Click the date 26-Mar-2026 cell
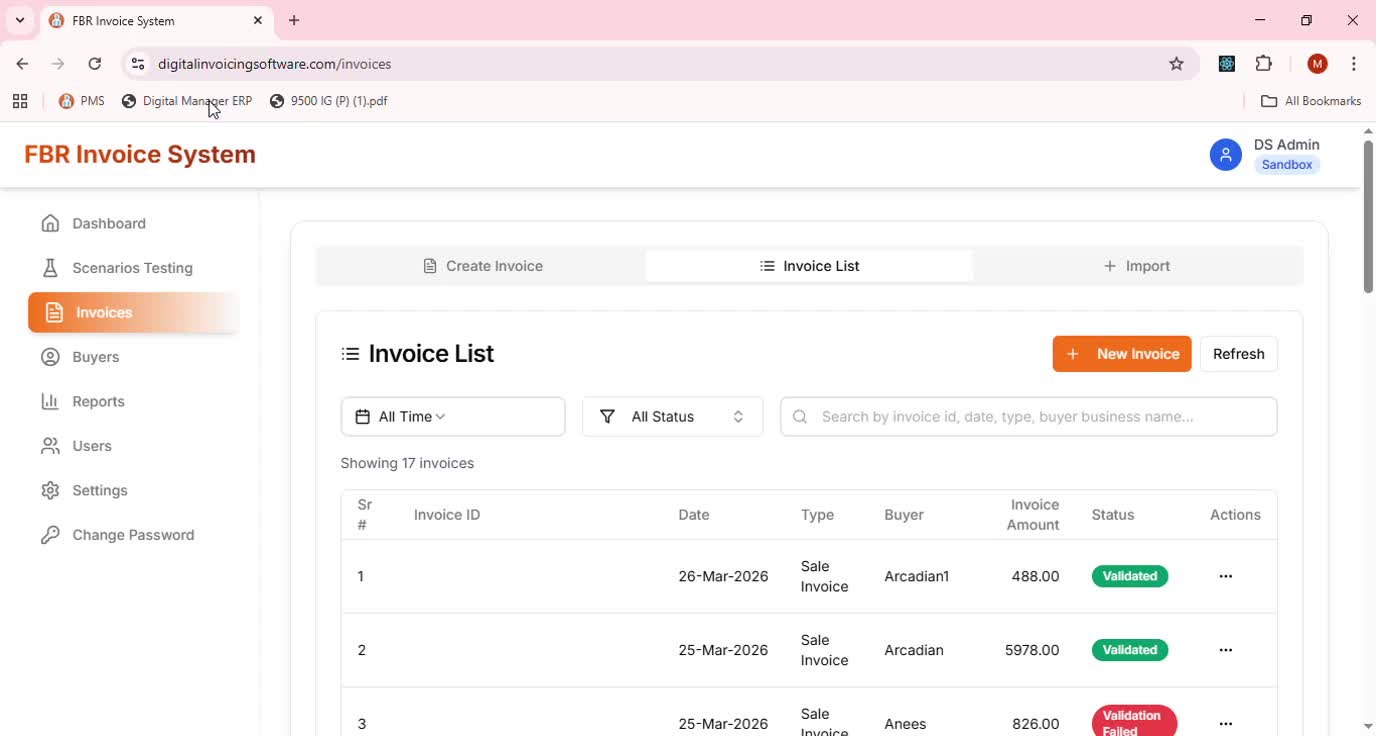The height and width of the screenshot is (736, 1376). click(x=723, y=576)
